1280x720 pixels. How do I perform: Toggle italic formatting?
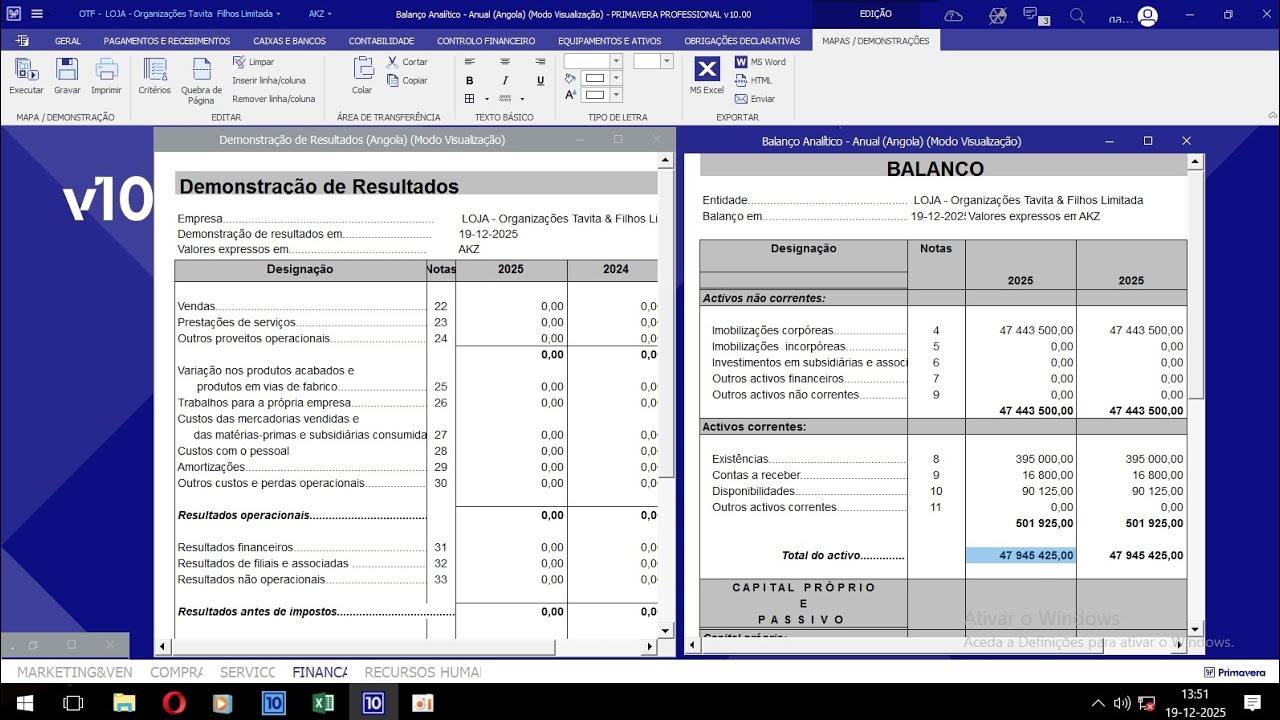[505, 81]
